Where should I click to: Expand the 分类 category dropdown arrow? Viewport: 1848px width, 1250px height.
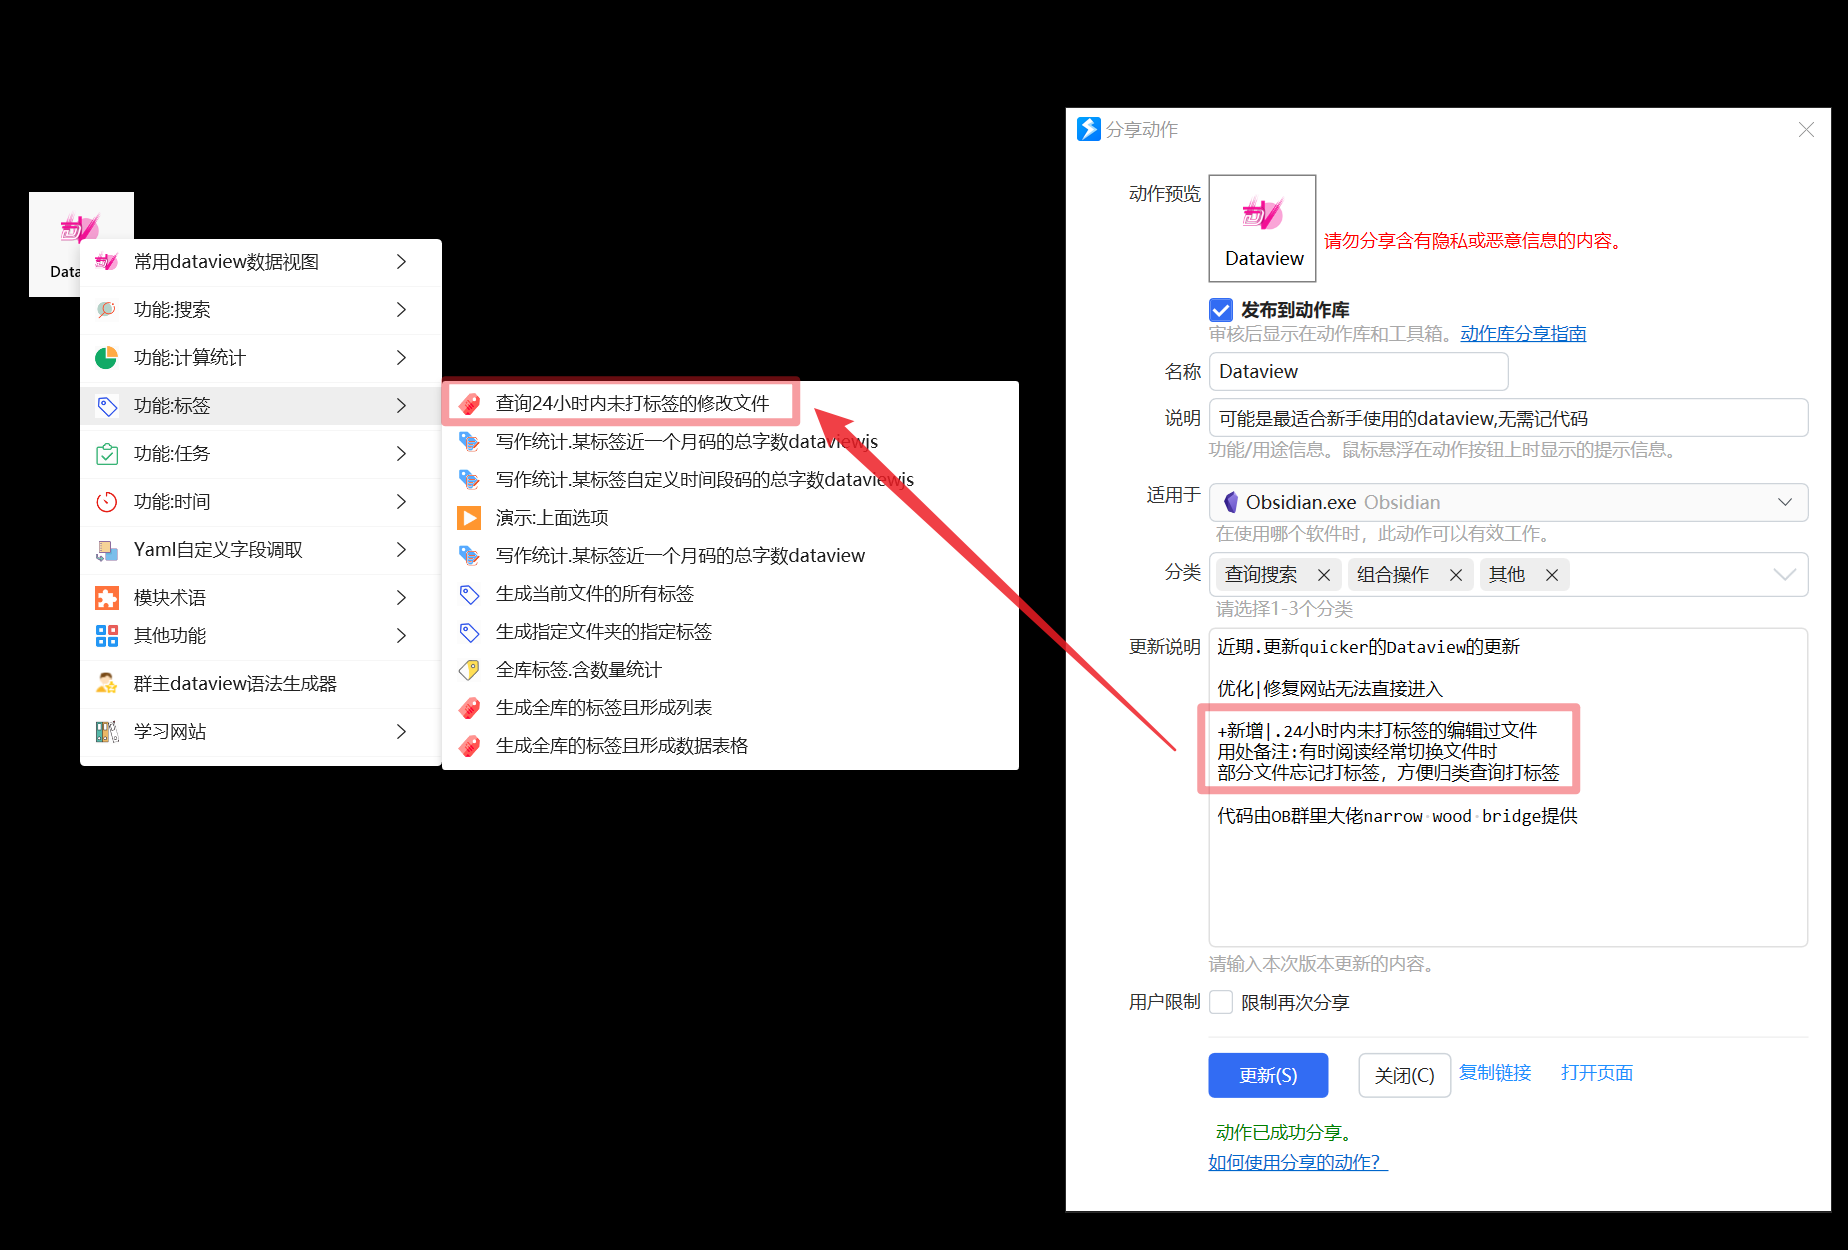pyautogui.click(x=1784, y=574)
